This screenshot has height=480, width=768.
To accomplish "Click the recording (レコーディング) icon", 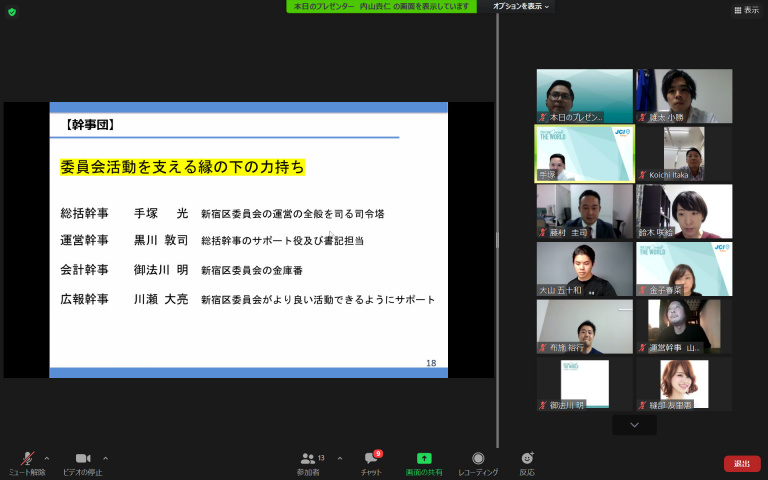I will 478,458.
